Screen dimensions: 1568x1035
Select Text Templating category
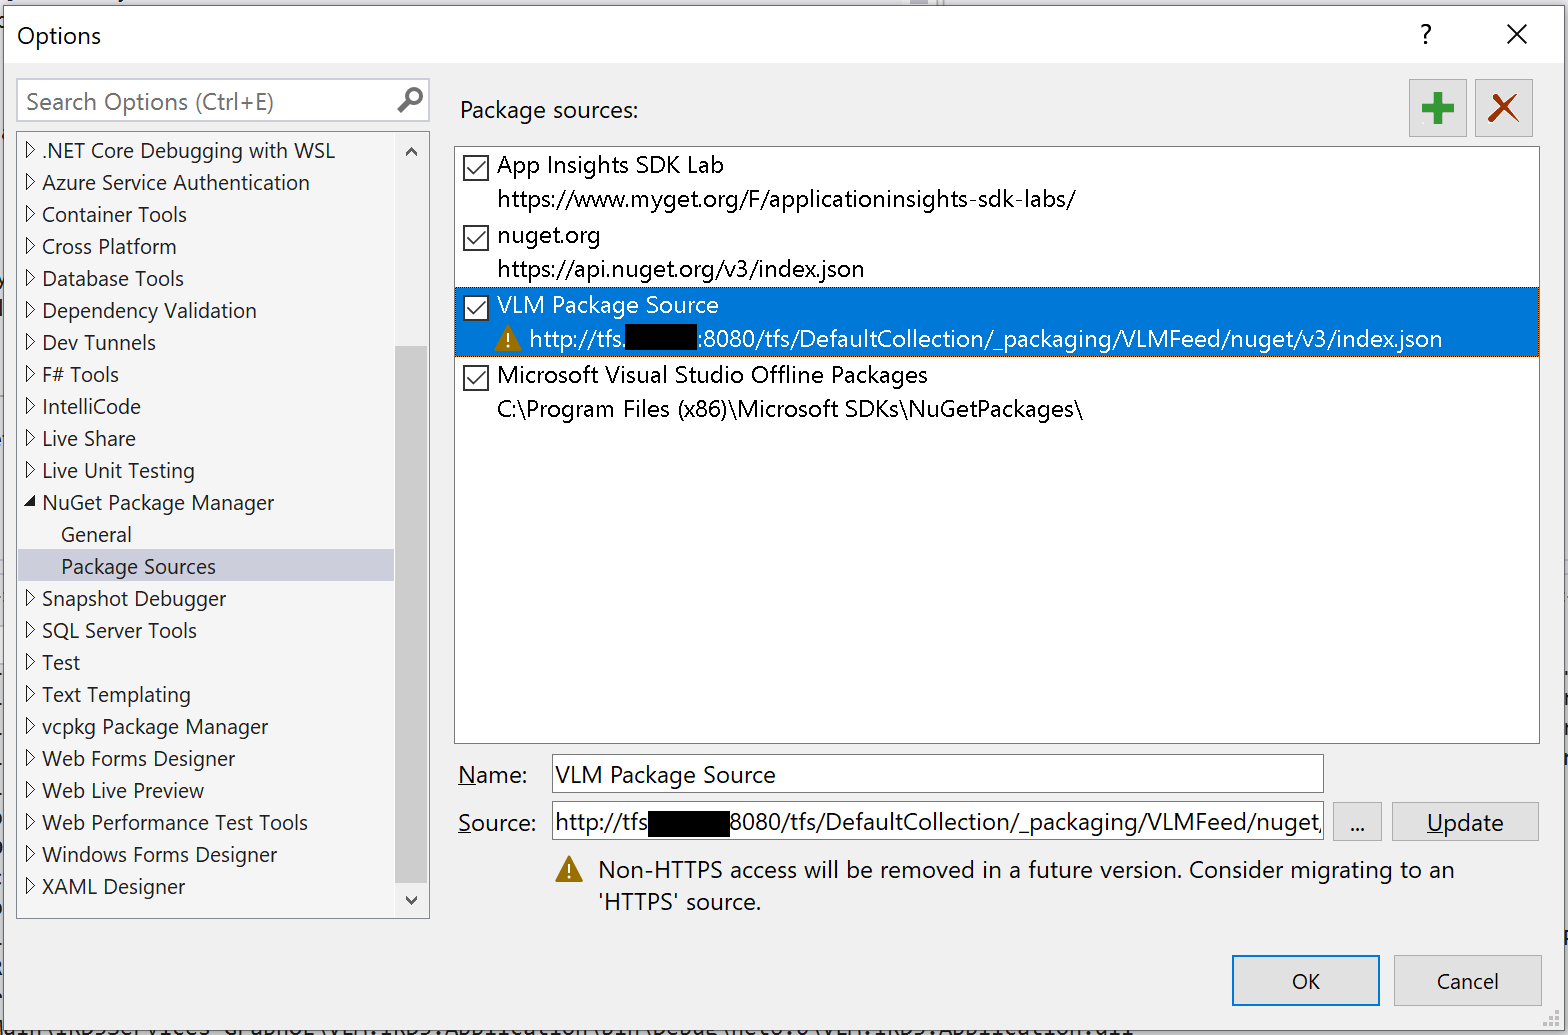coord(116,694)
